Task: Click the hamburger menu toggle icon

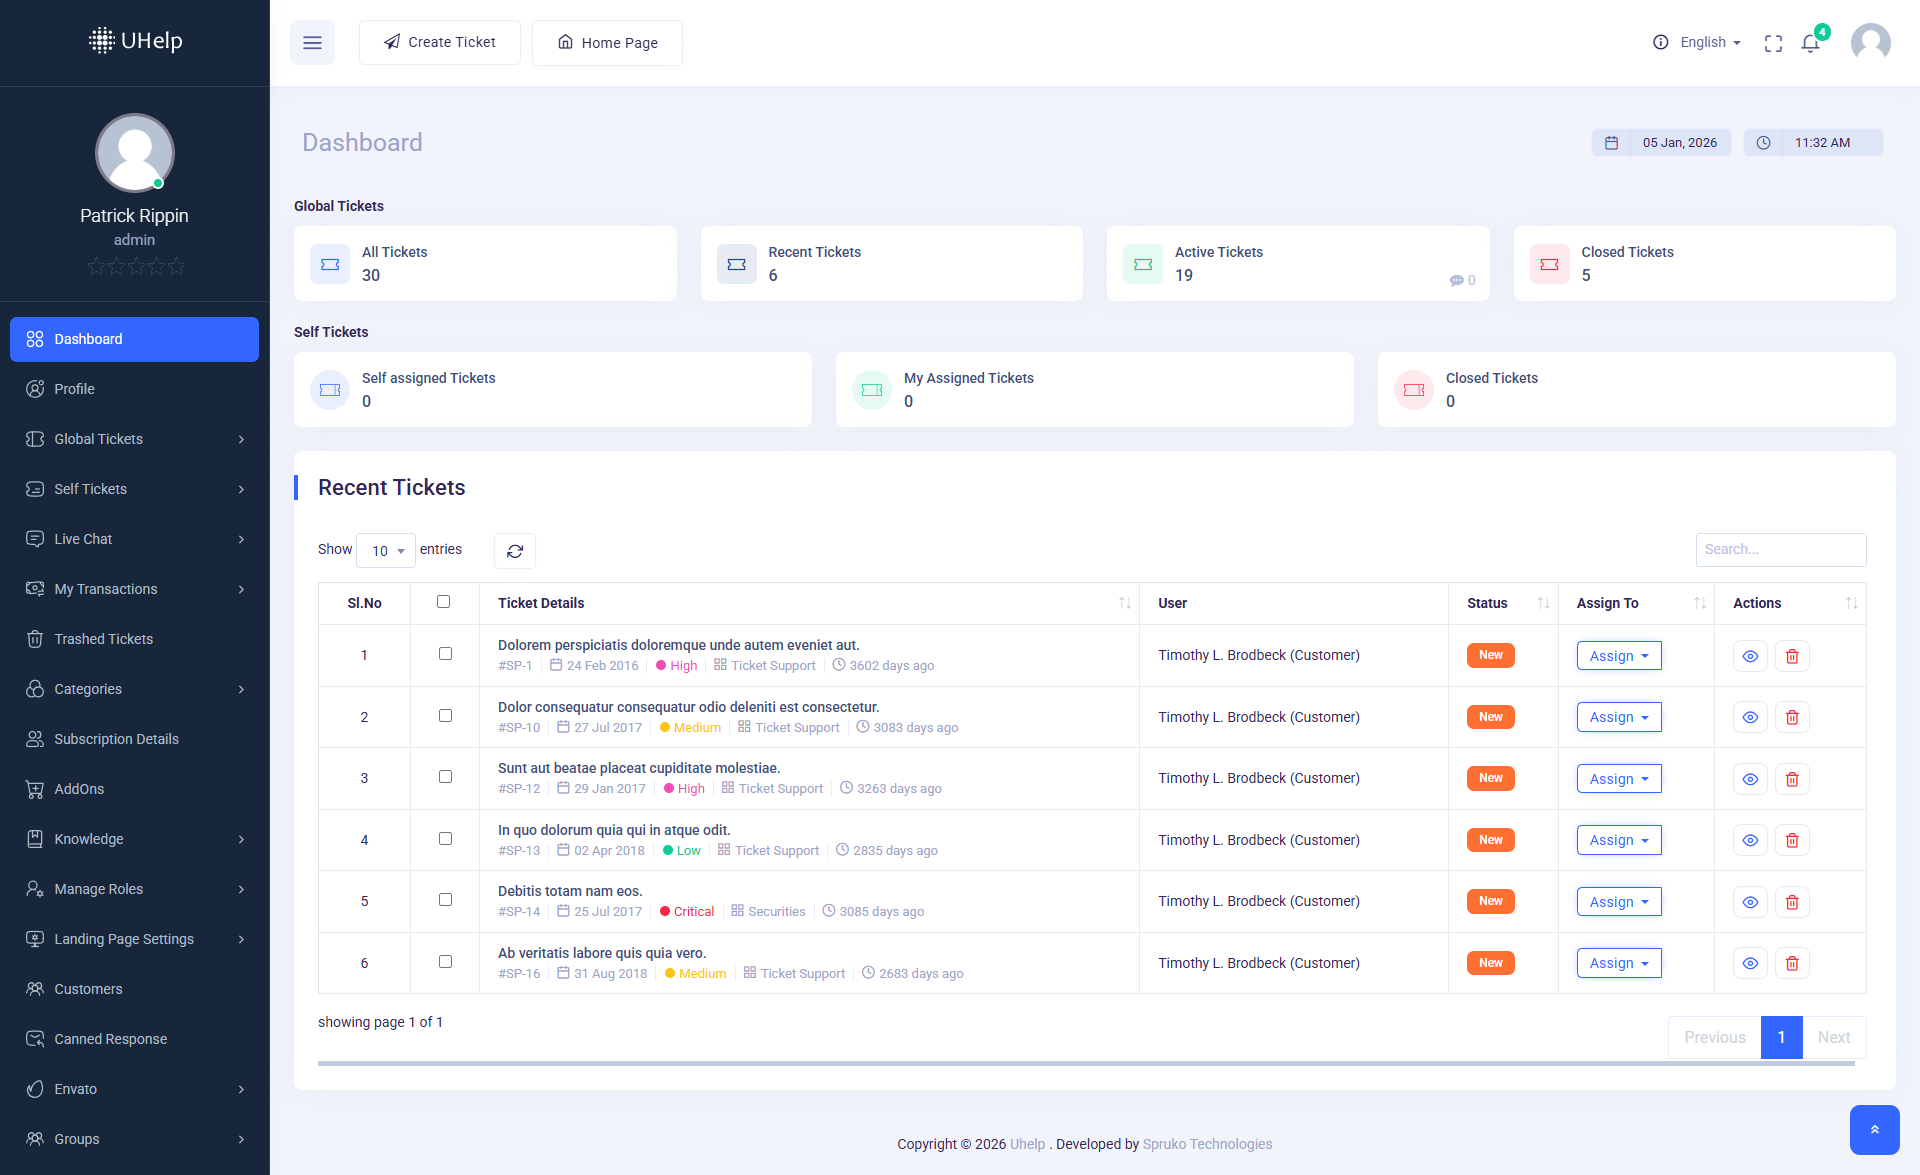Action: point(312,43)
